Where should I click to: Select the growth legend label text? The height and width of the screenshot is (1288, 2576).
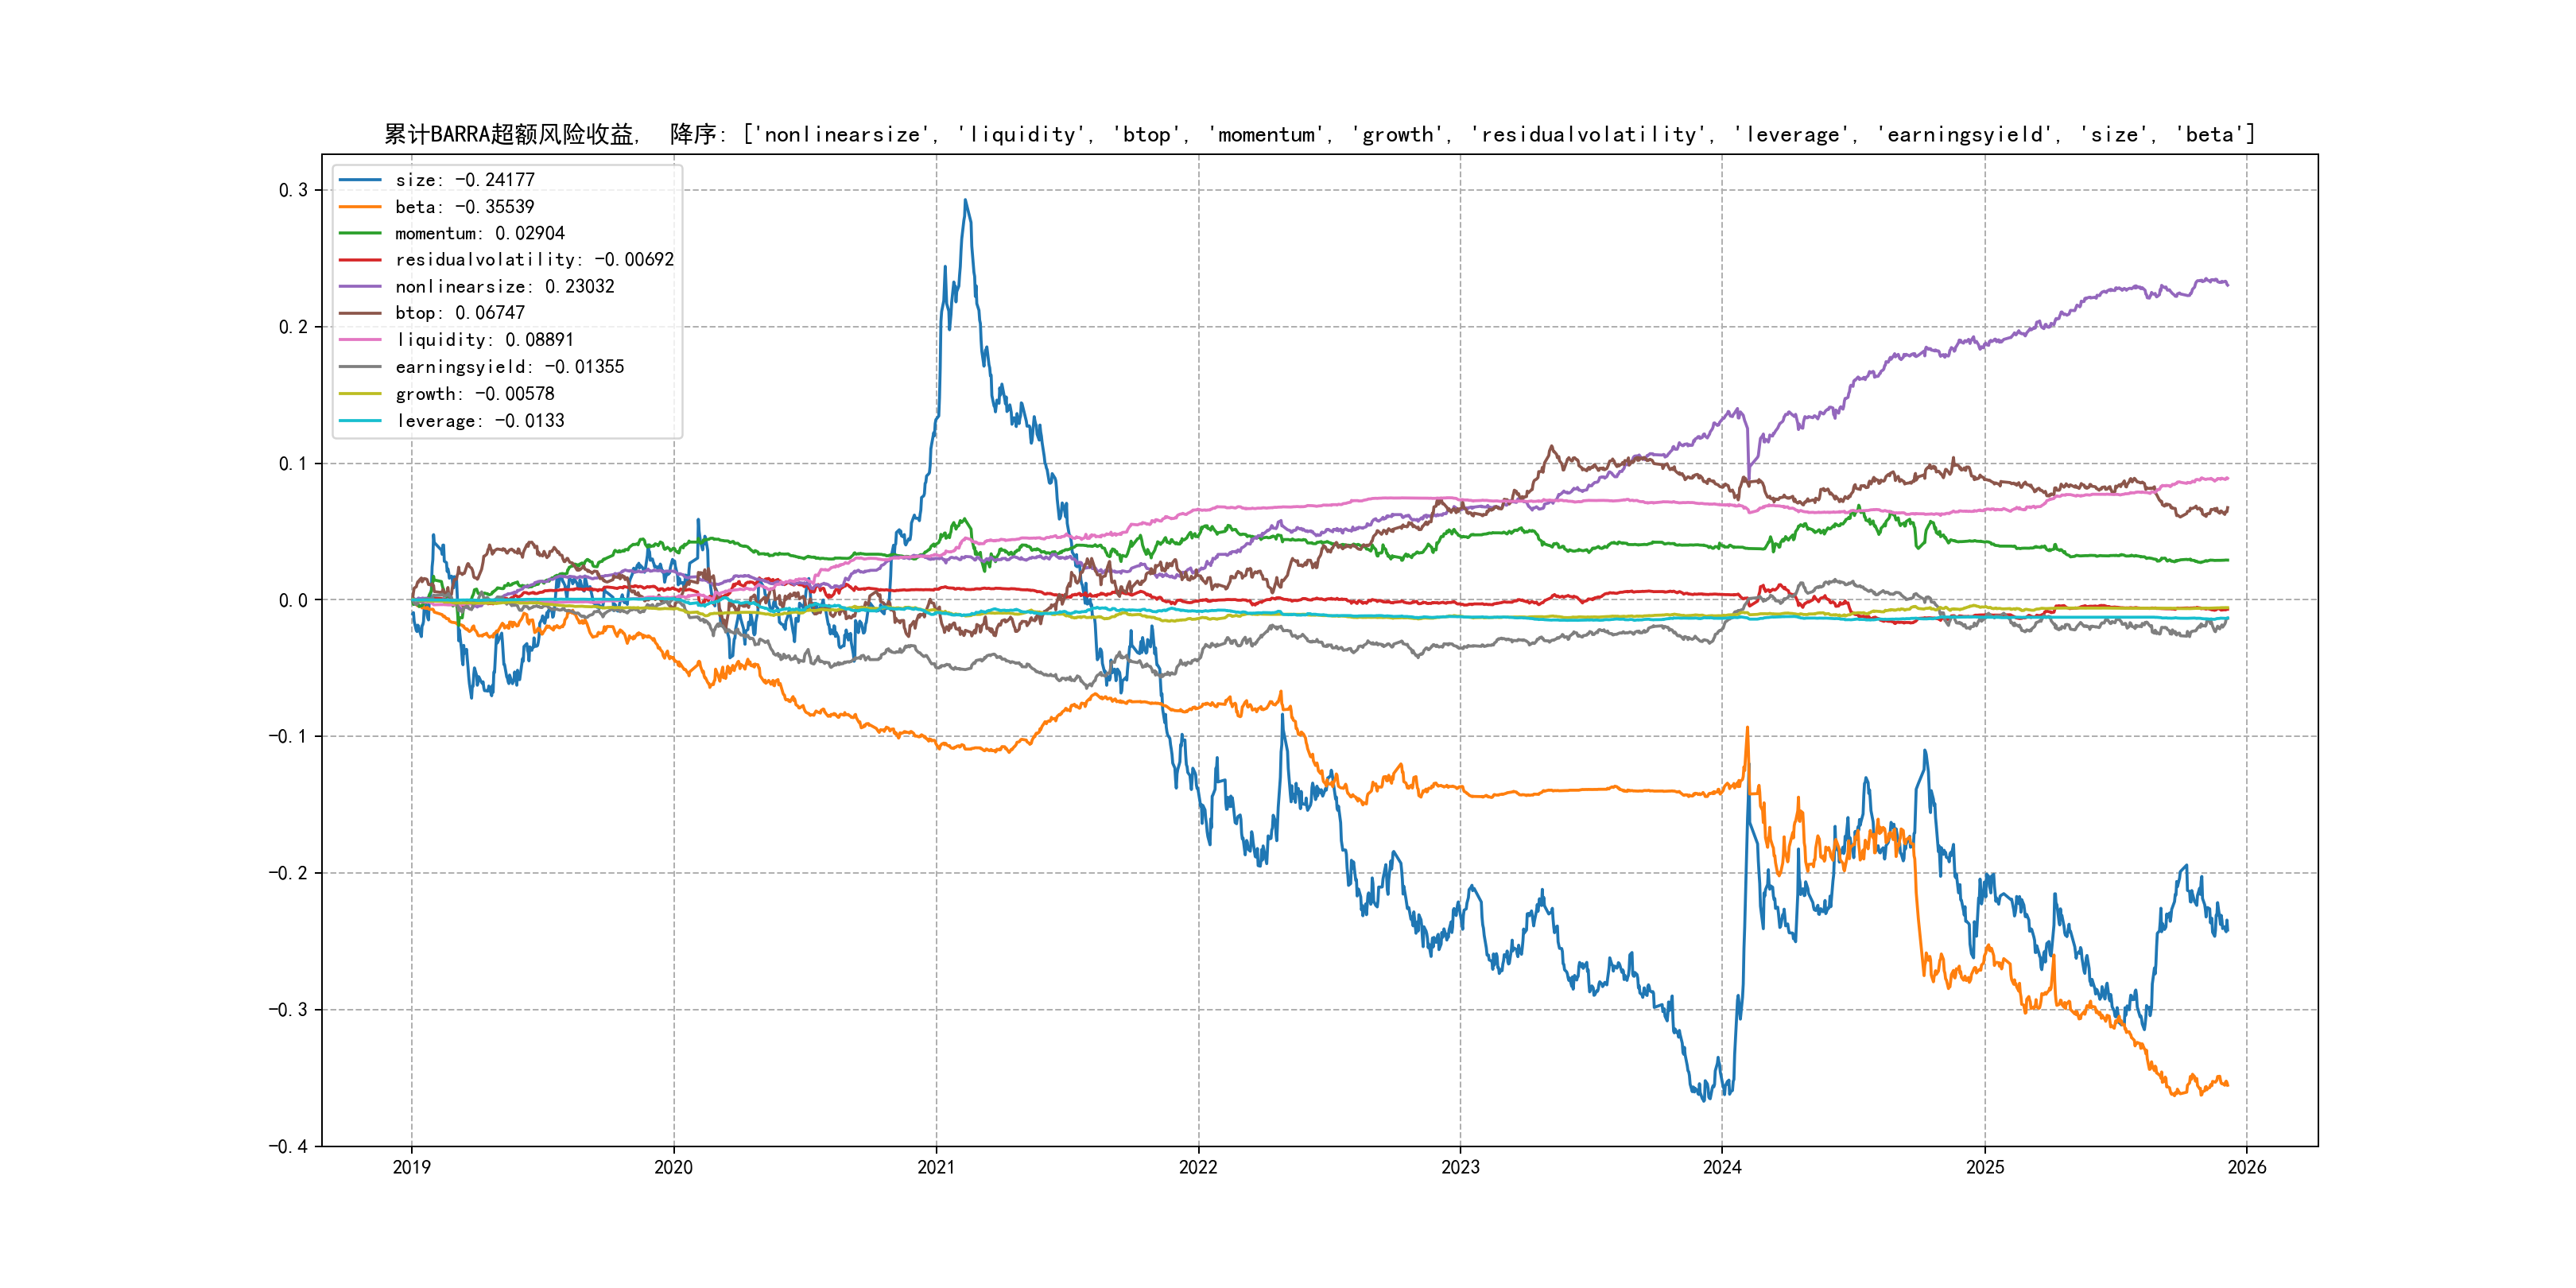tap(474, 394)
